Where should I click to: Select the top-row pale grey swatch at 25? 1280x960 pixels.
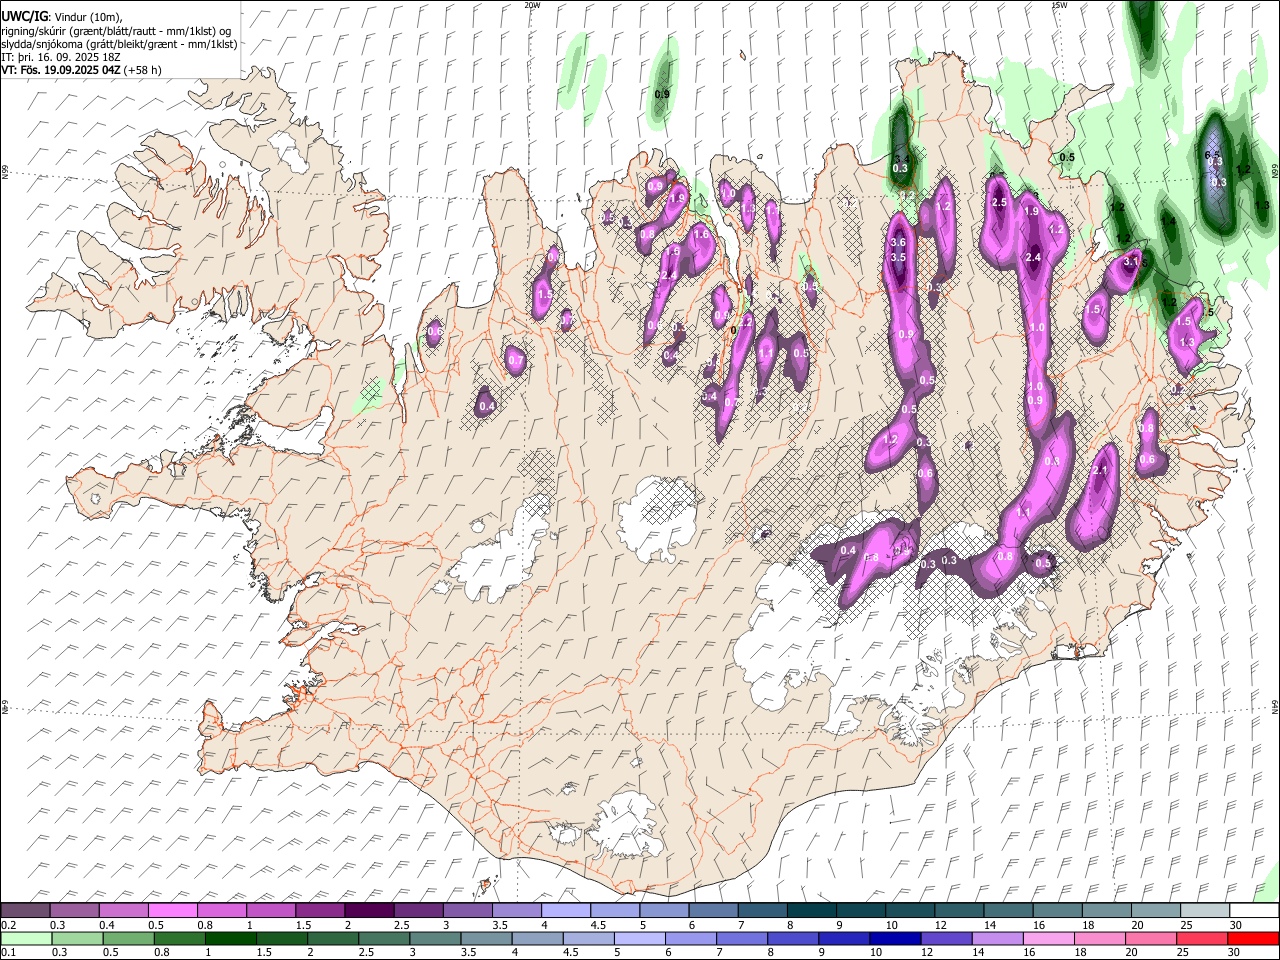(x=1206, y=911)
